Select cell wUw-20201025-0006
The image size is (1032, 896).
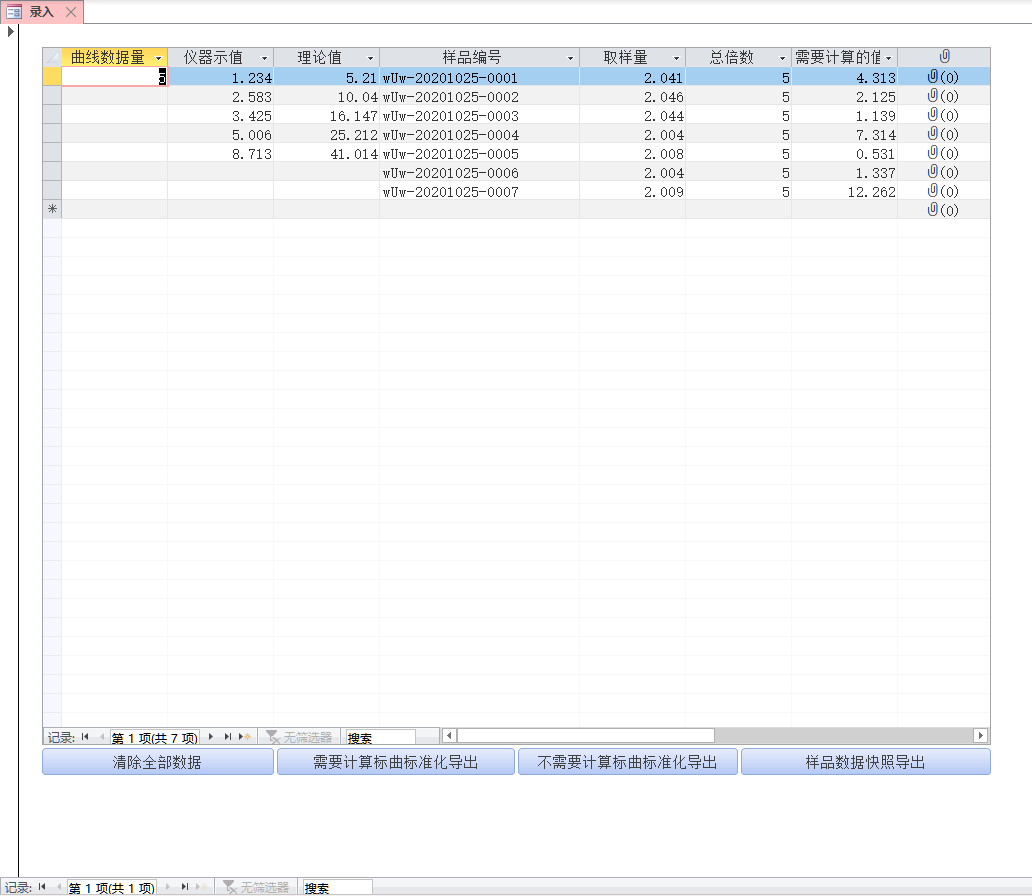coord(479,172)
